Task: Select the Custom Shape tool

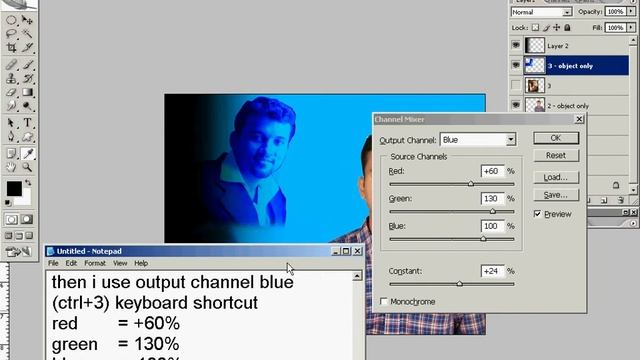Action: point(27,136)
